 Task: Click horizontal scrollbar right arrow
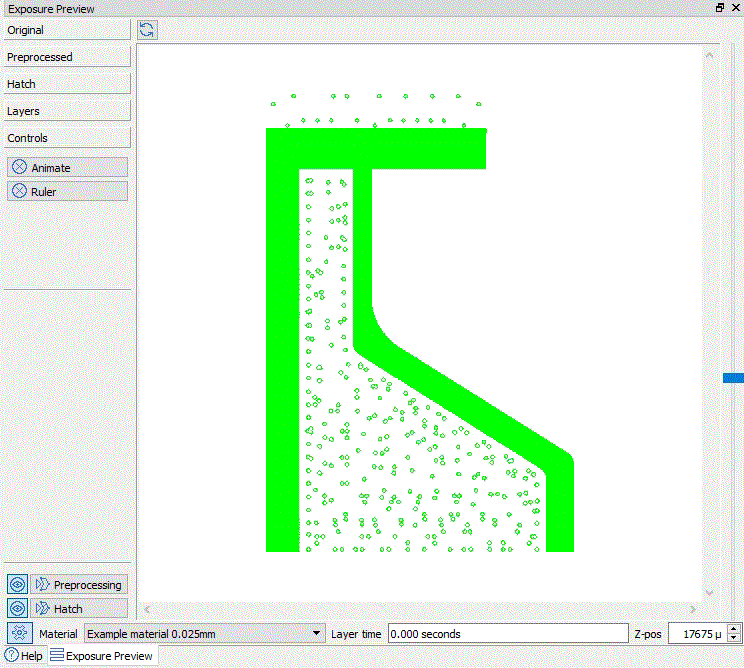pyautogui.click(x=692, y=609)
